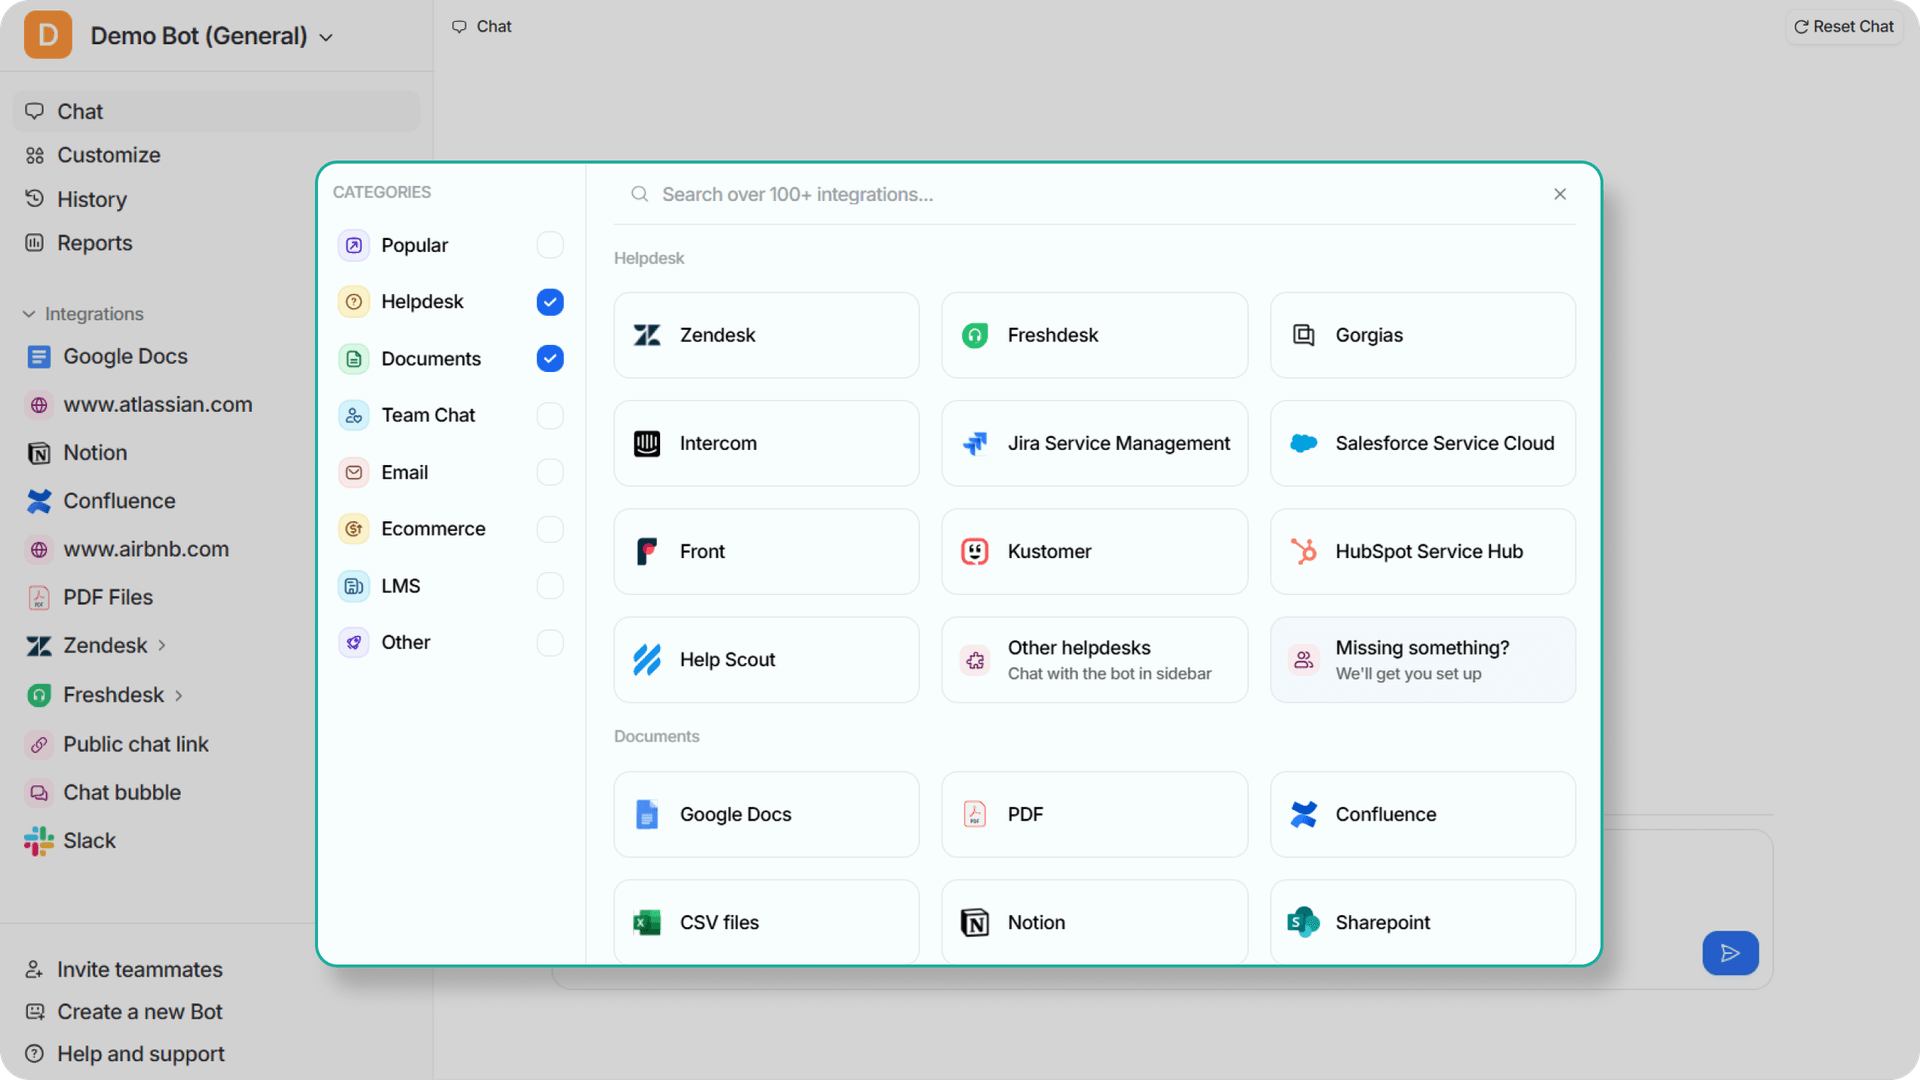Enable the Other category checkbox

tap(550, 642)
